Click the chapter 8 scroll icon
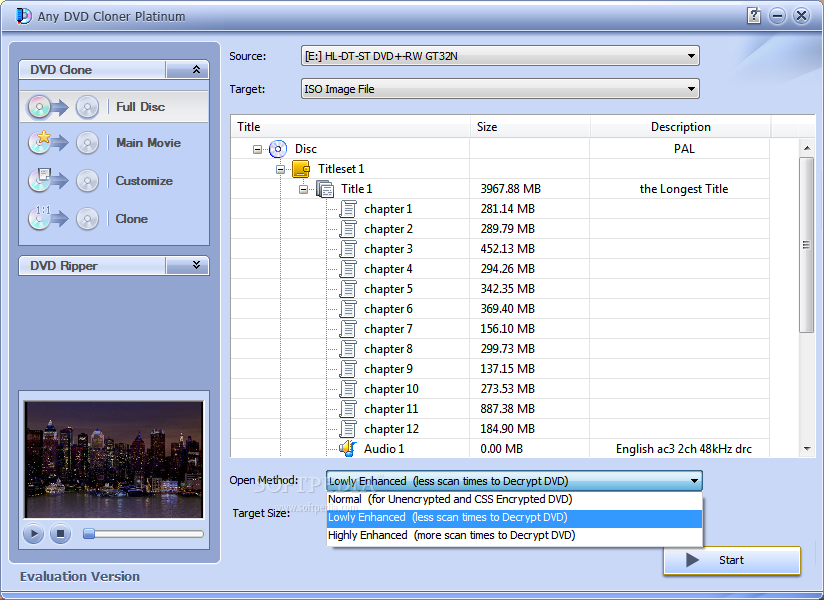Image resolution: width=824 pixels, height=600 pixels. pyautogui.click(x=347, y=349)
